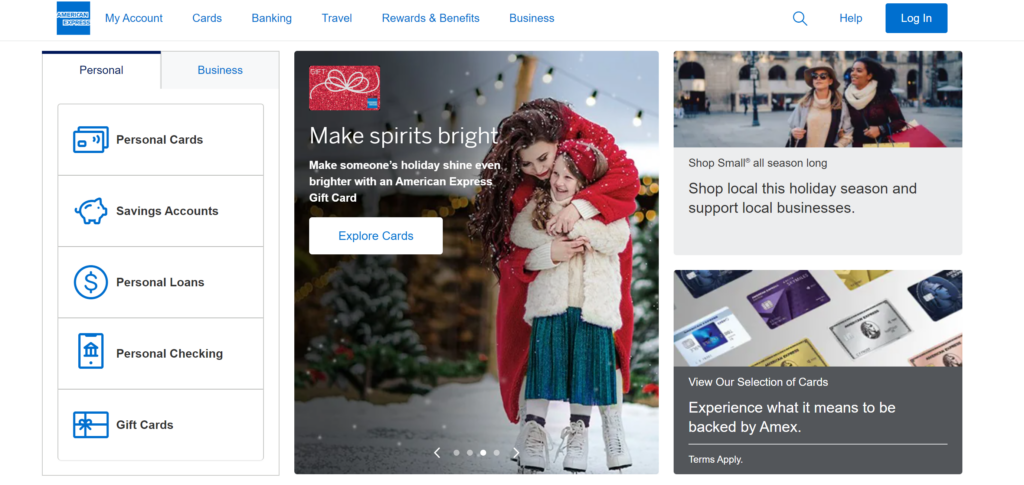
Task: Click the Gift Cards present icon
Action: pyautogui.click(x=91, y=425)
